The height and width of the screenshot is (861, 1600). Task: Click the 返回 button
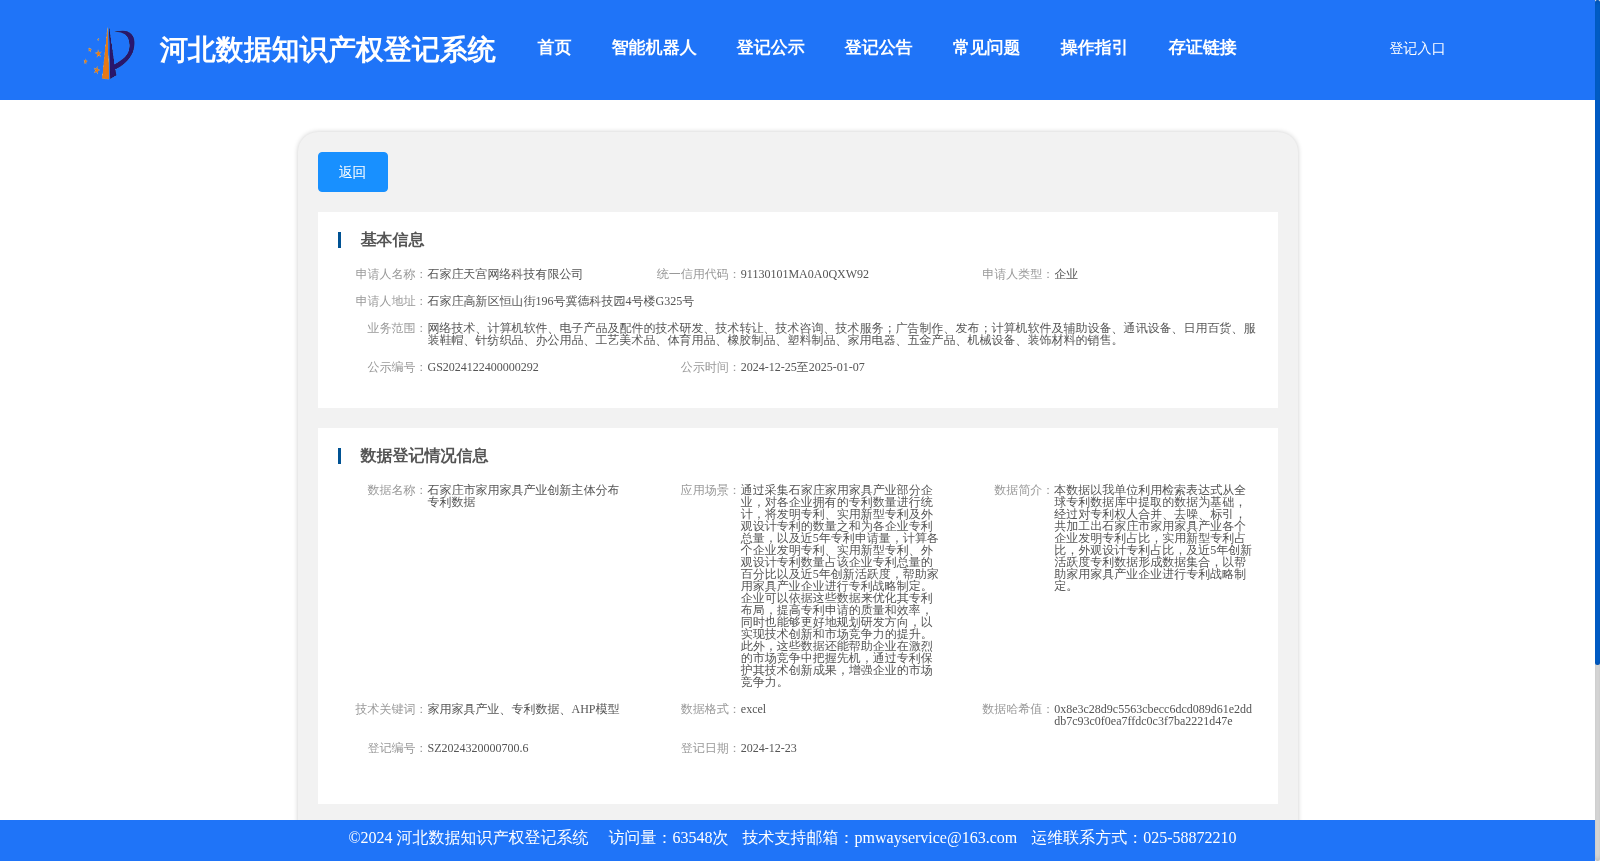point(353,172)
